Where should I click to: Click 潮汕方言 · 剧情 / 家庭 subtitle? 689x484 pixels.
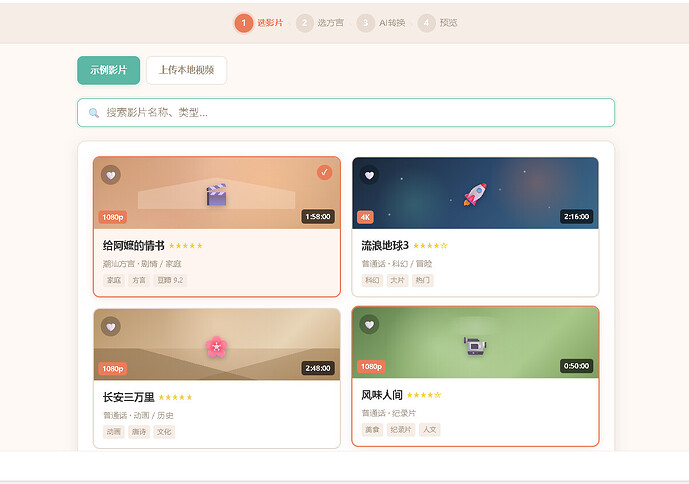[x=142, y=264]
